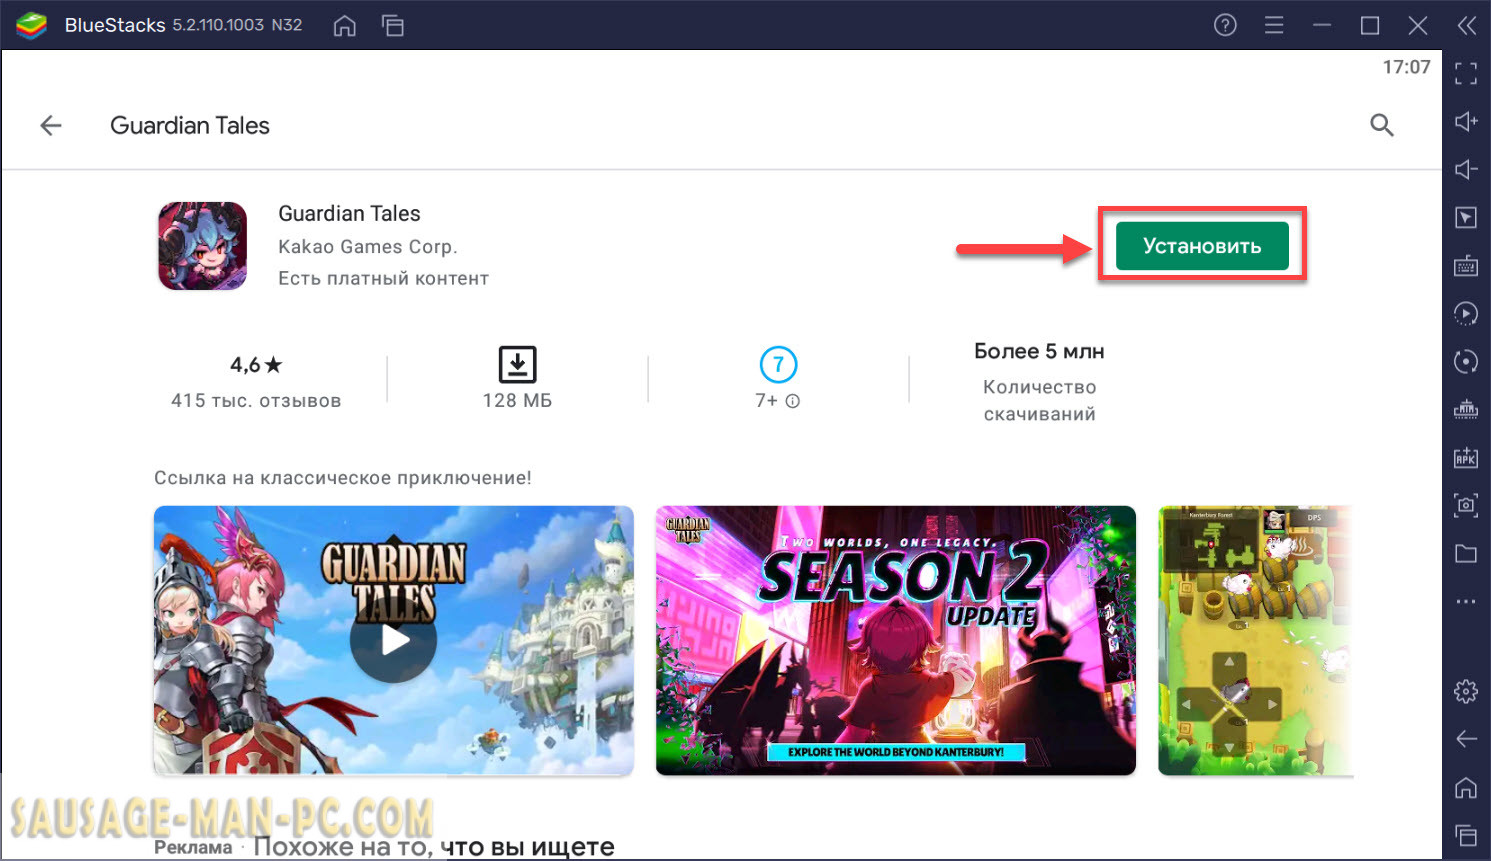Screen dimensions: 1491x861
Task: Click the sidebar icon above the APK icon
Action: tap(1466, 409)
